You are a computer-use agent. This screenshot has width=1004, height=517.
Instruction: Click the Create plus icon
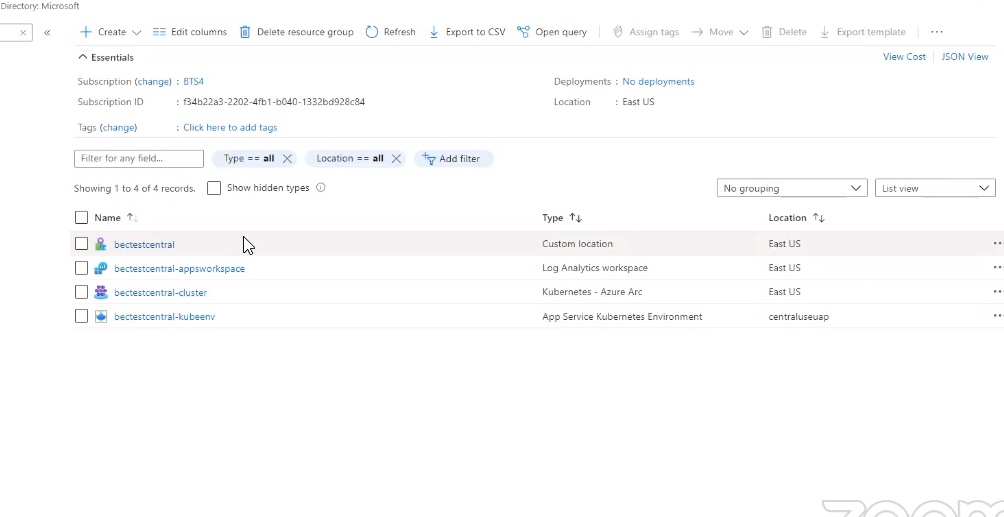click(x=85, y=31)
